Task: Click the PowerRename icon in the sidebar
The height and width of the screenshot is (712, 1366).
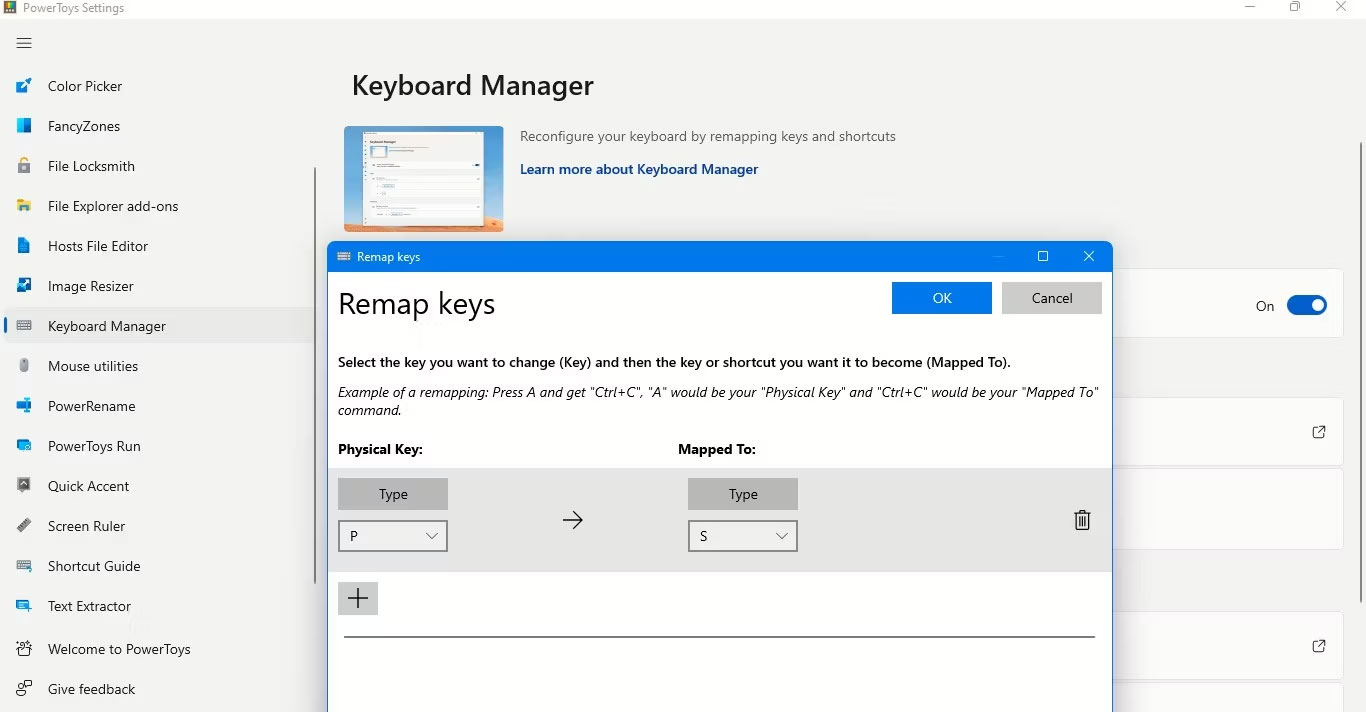Action: (24, 406)
